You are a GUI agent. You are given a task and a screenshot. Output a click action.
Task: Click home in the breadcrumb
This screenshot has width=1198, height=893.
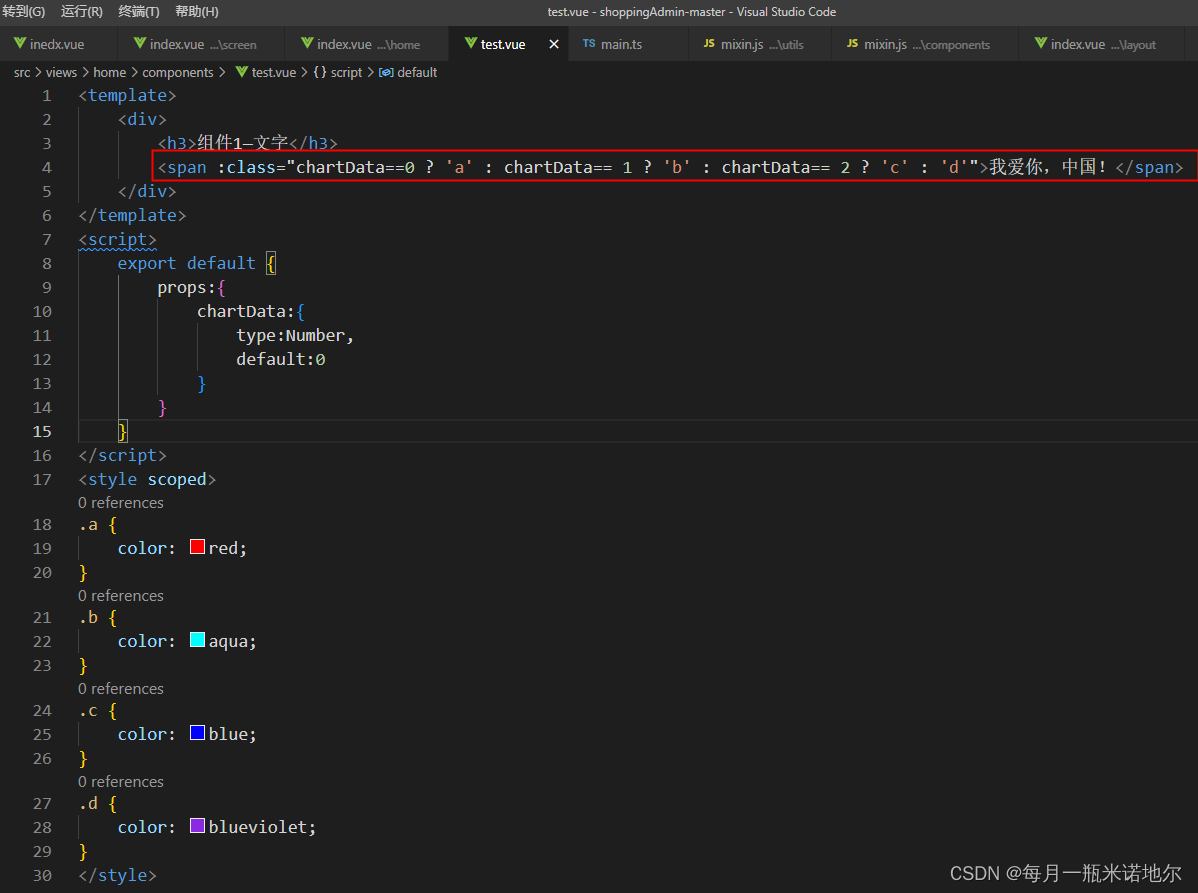[109, 73]
